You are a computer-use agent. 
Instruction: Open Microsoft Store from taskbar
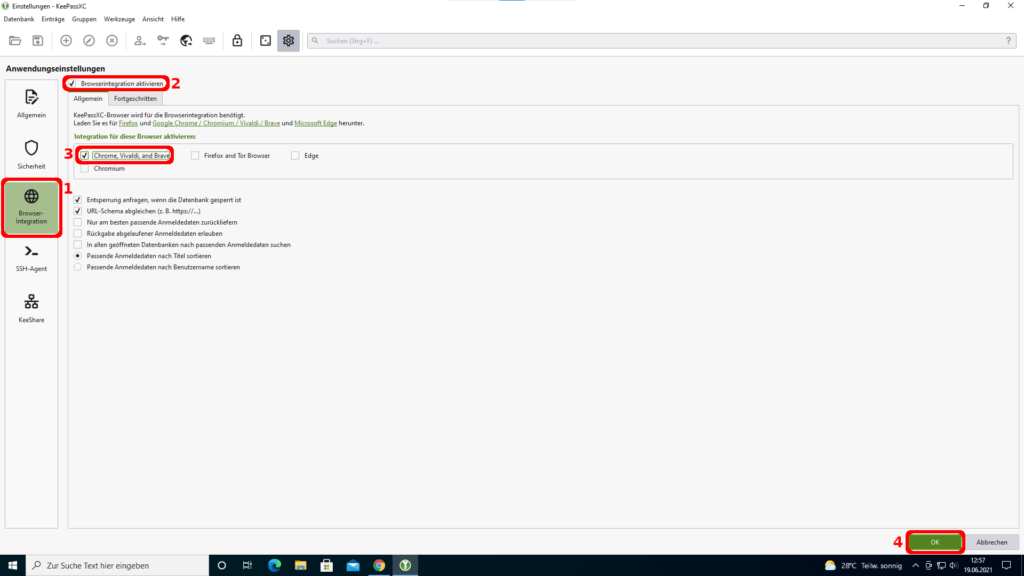tap(327, 566)
